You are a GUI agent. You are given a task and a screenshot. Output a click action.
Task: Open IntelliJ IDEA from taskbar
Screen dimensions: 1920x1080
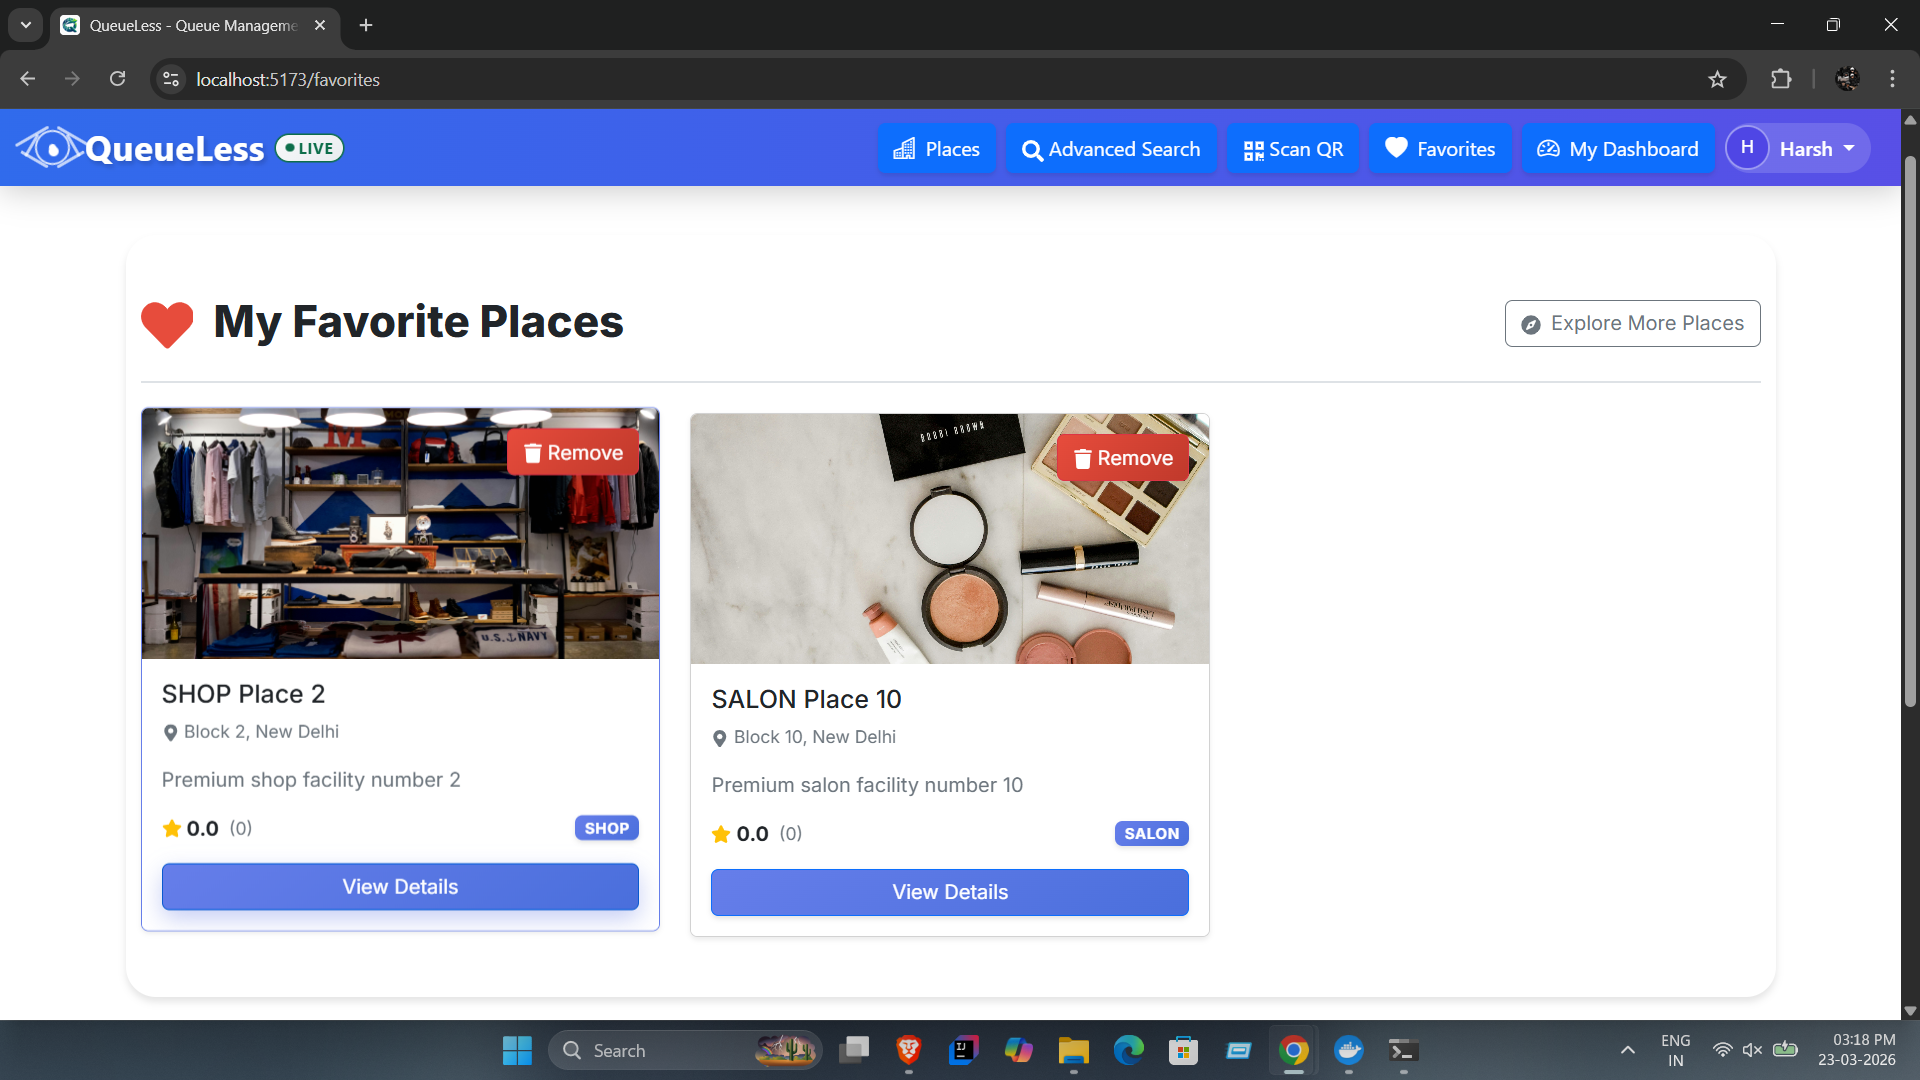963,1050
